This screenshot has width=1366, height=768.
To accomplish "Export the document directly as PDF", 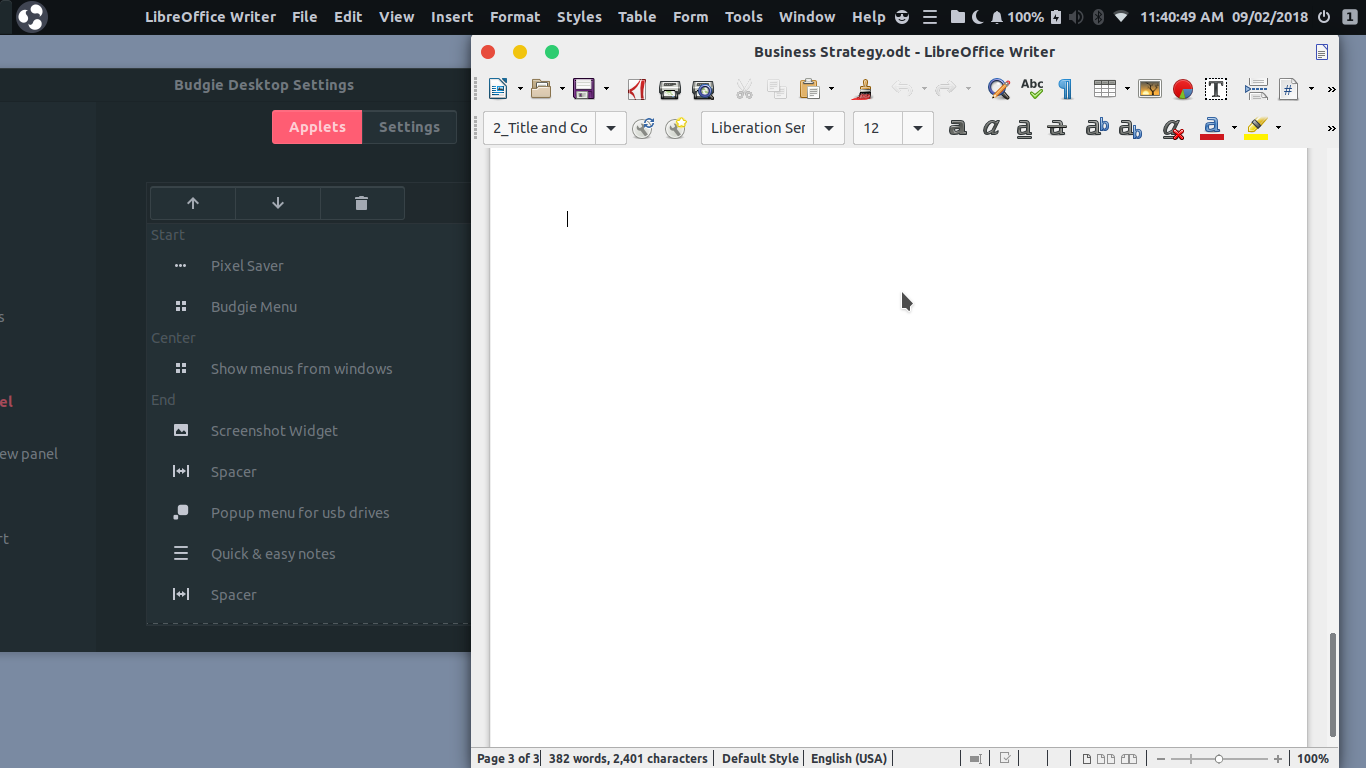I will coord(637,89).
